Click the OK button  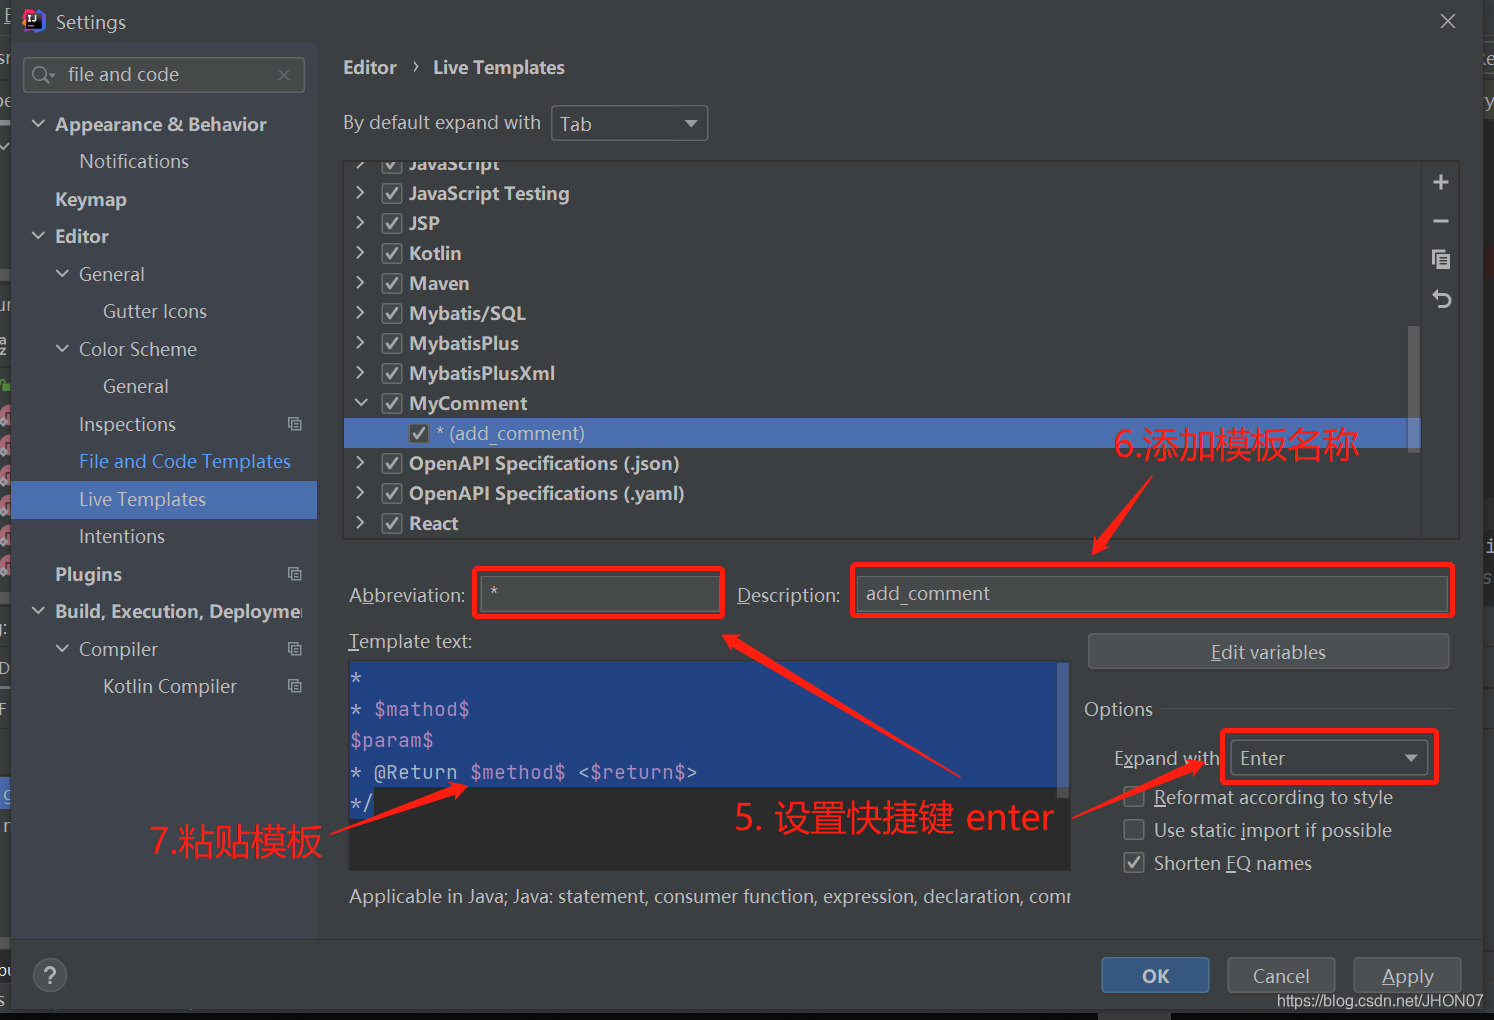click(x=1155, y=976)
